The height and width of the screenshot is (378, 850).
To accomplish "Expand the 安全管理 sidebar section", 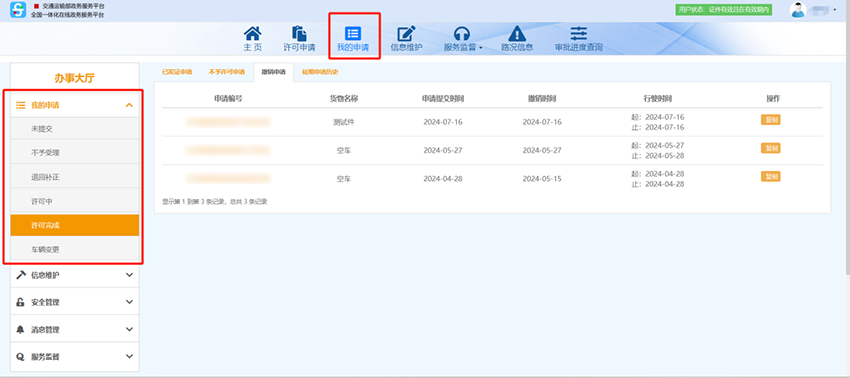I will coord(75,302).
